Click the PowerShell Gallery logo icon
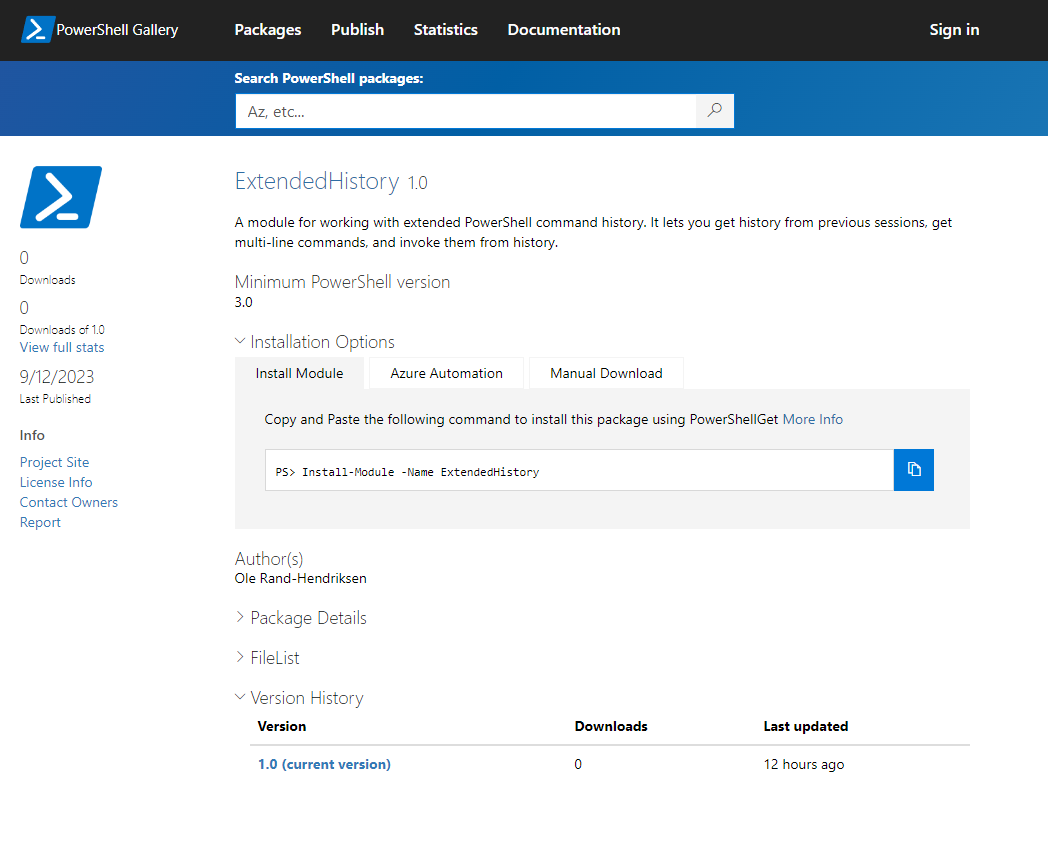This screenshot has width=1048, height=862. 37,30
